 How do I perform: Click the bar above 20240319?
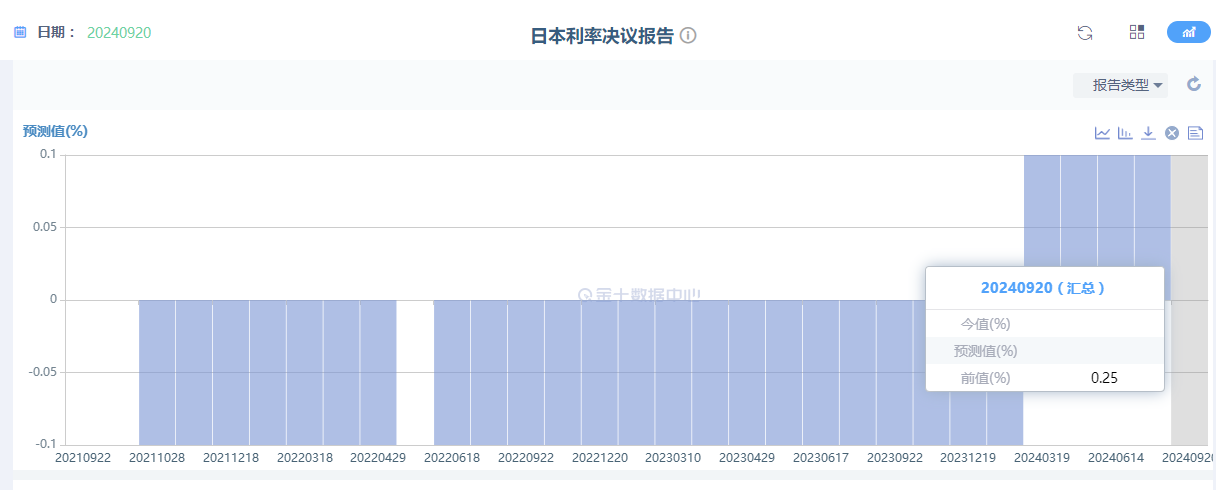[x=1042, y=227]
